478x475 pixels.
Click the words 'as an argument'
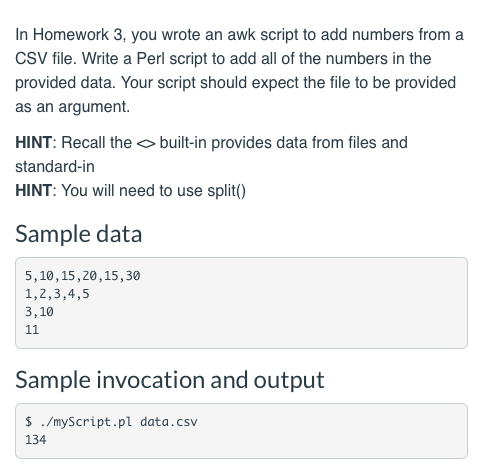coord(71,107)
